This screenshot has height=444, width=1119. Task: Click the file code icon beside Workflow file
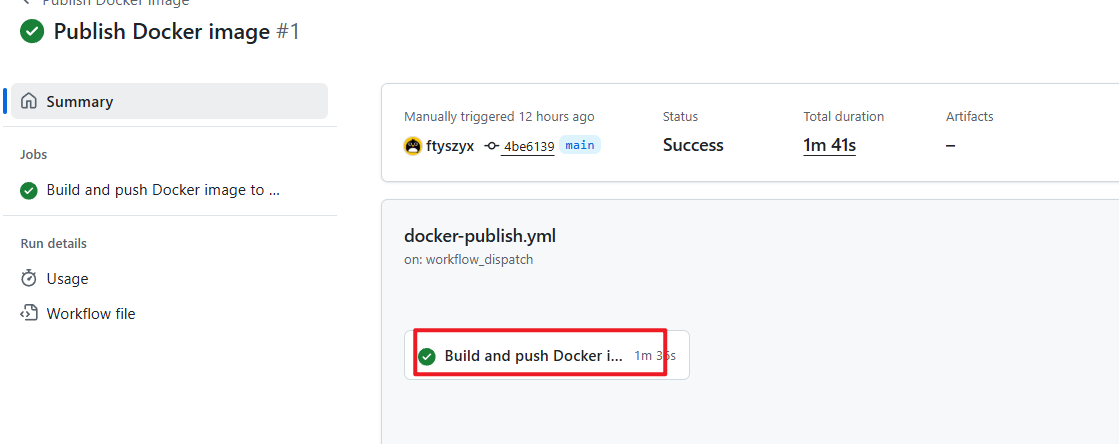[29, 313]
